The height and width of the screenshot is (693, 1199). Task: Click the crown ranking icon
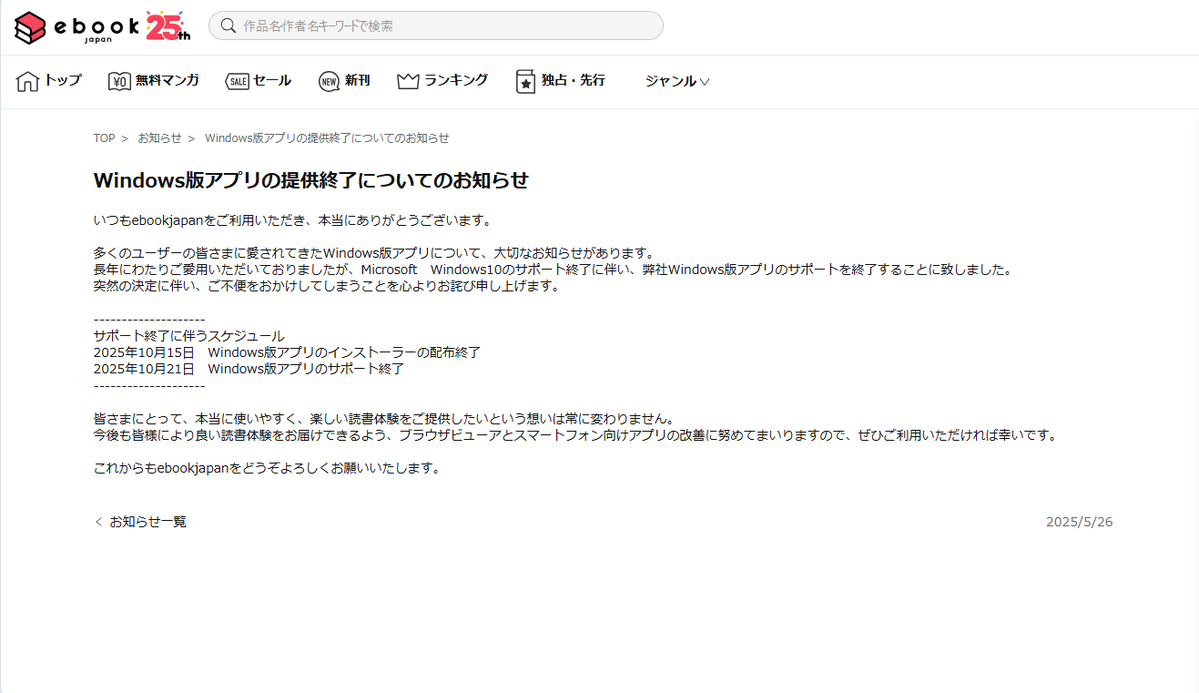coord(408,81)
